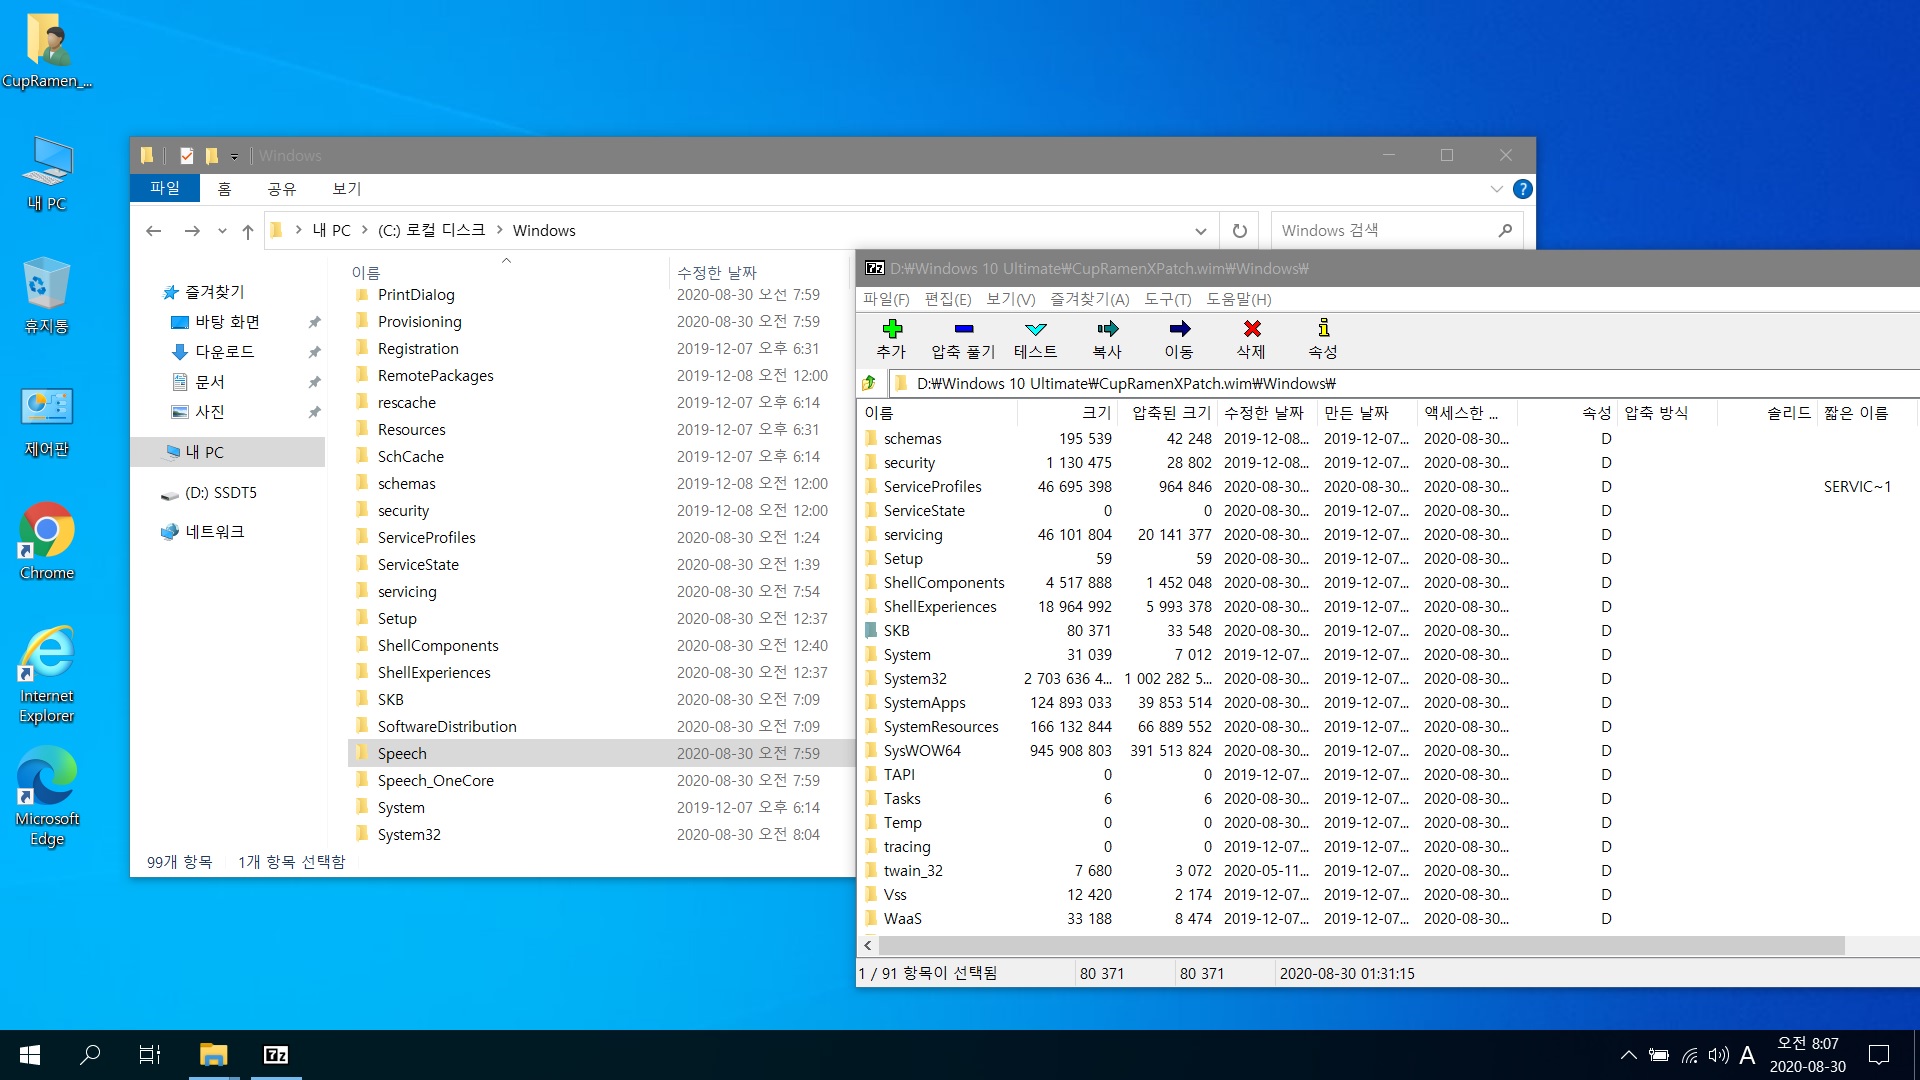The image size is (1920, 1080).
Task: Open 7-Zip 편집(E) menu
Action: [947, 299]
